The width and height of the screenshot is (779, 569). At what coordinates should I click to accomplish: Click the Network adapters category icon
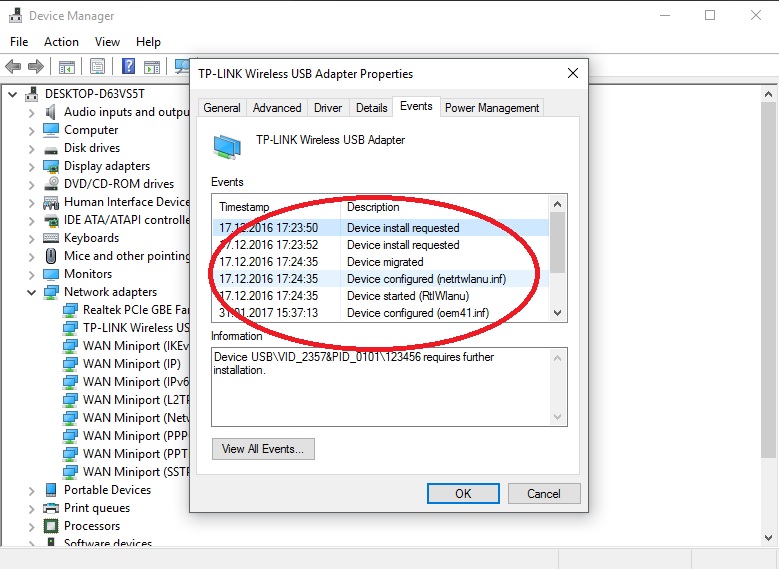click(x=51, y=292)
